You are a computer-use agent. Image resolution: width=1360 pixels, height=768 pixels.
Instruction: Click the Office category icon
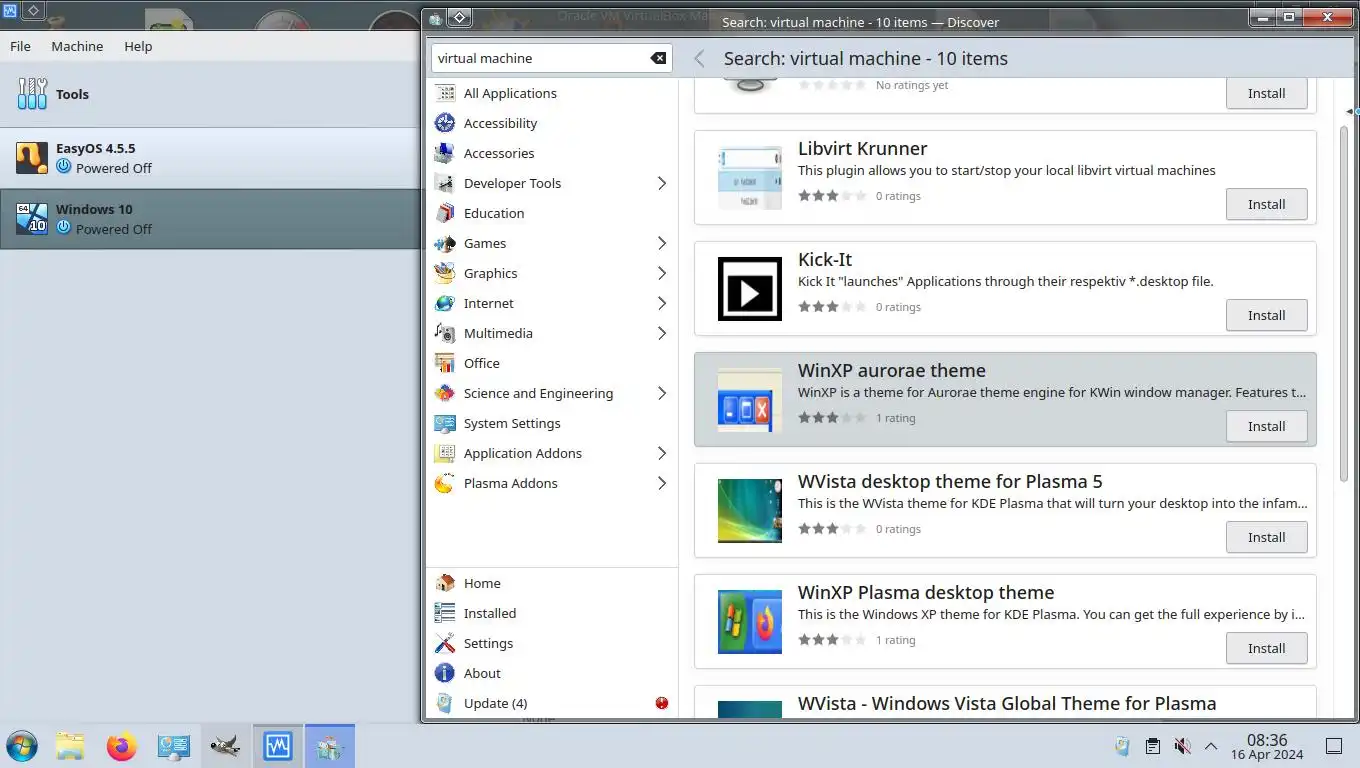tap(445, 363)
